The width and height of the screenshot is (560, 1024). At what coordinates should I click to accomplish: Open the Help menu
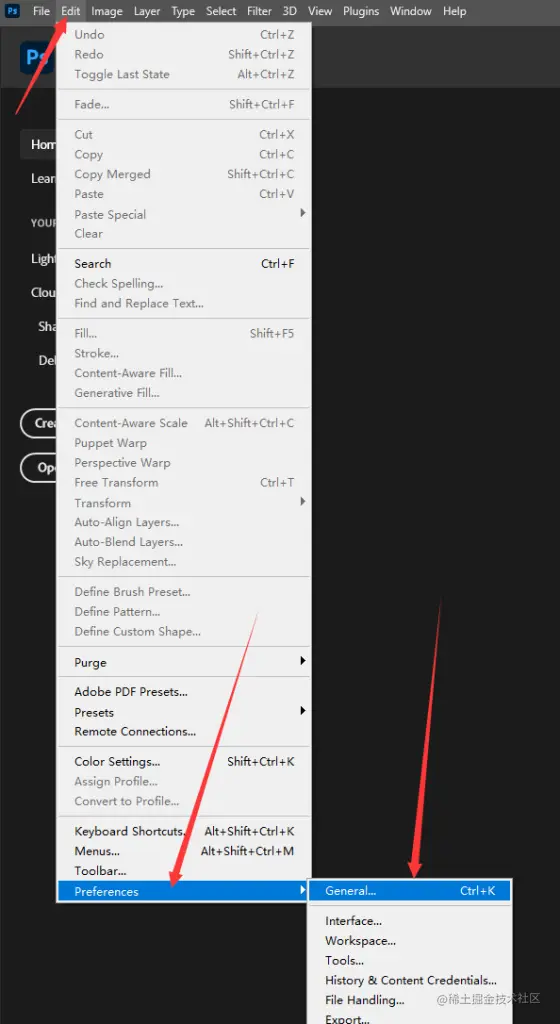point(454,11)
